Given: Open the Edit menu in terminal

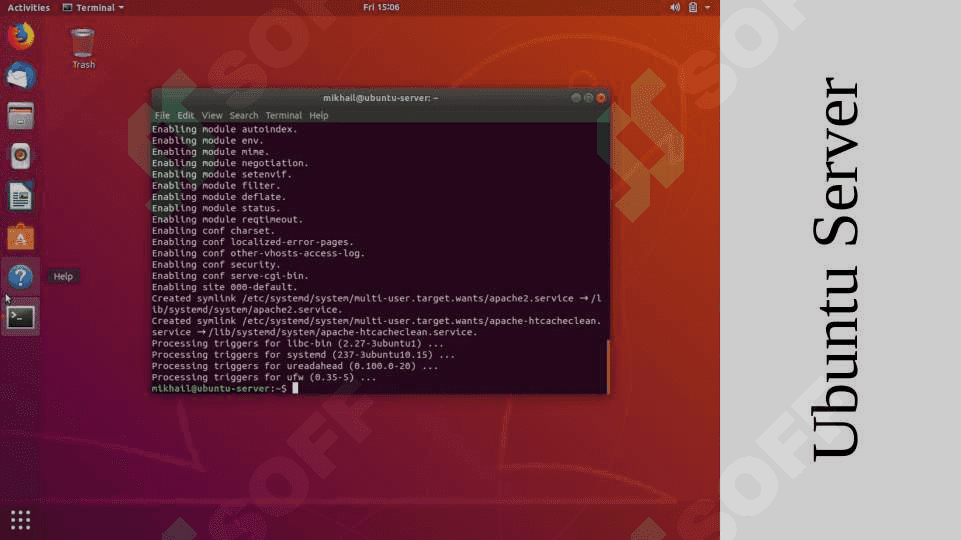Looking at the screenshot, I should point(185,115).
